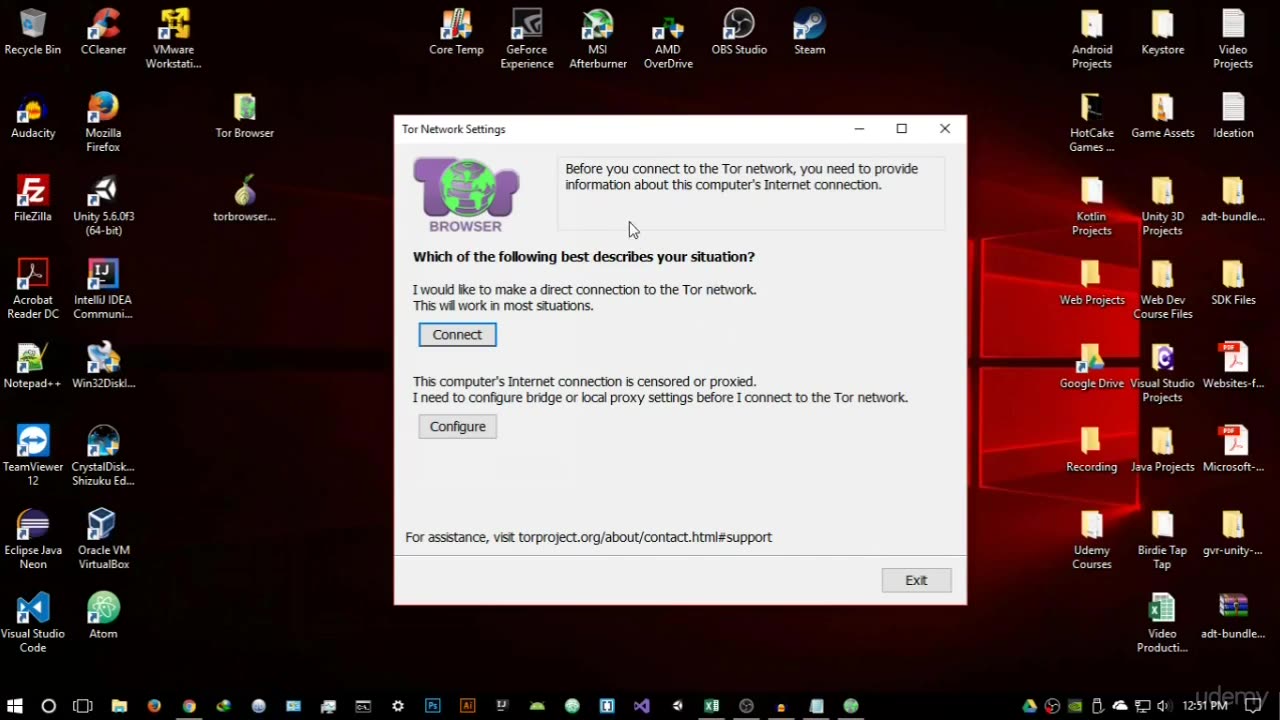Select the Audacity desktop icon
Viewport: 1280px width, 720px height.
pyautogui.click(x=33, y=115)
